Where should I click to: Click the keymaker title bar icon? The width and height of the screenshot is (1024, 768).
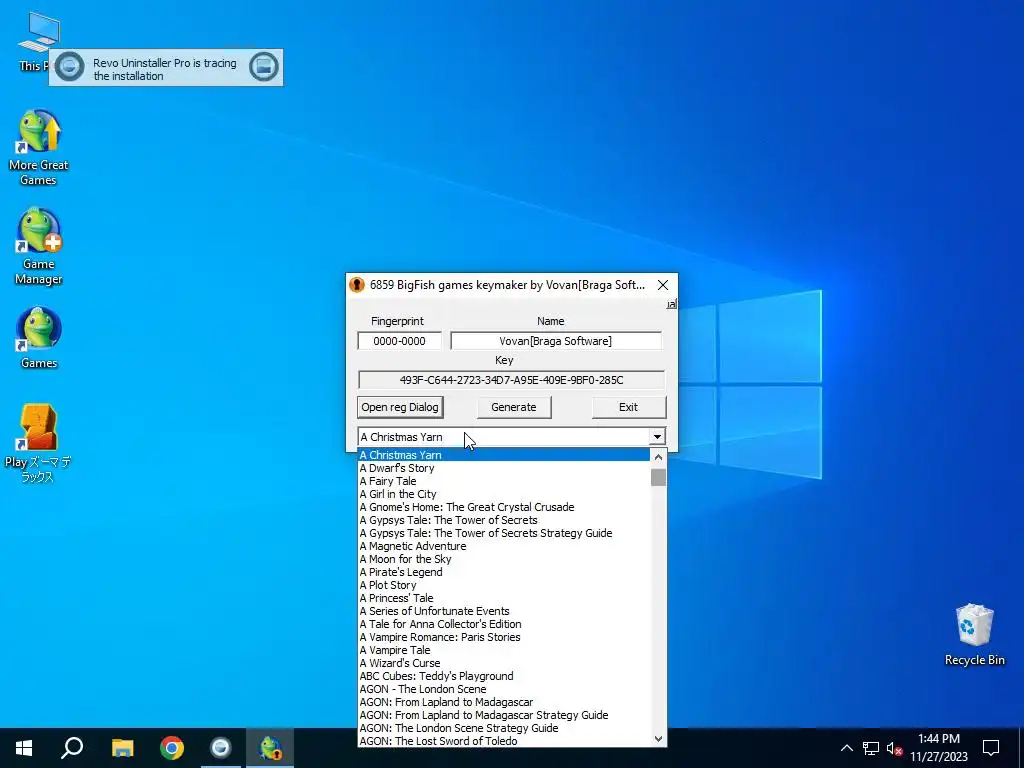pos(357,285)
